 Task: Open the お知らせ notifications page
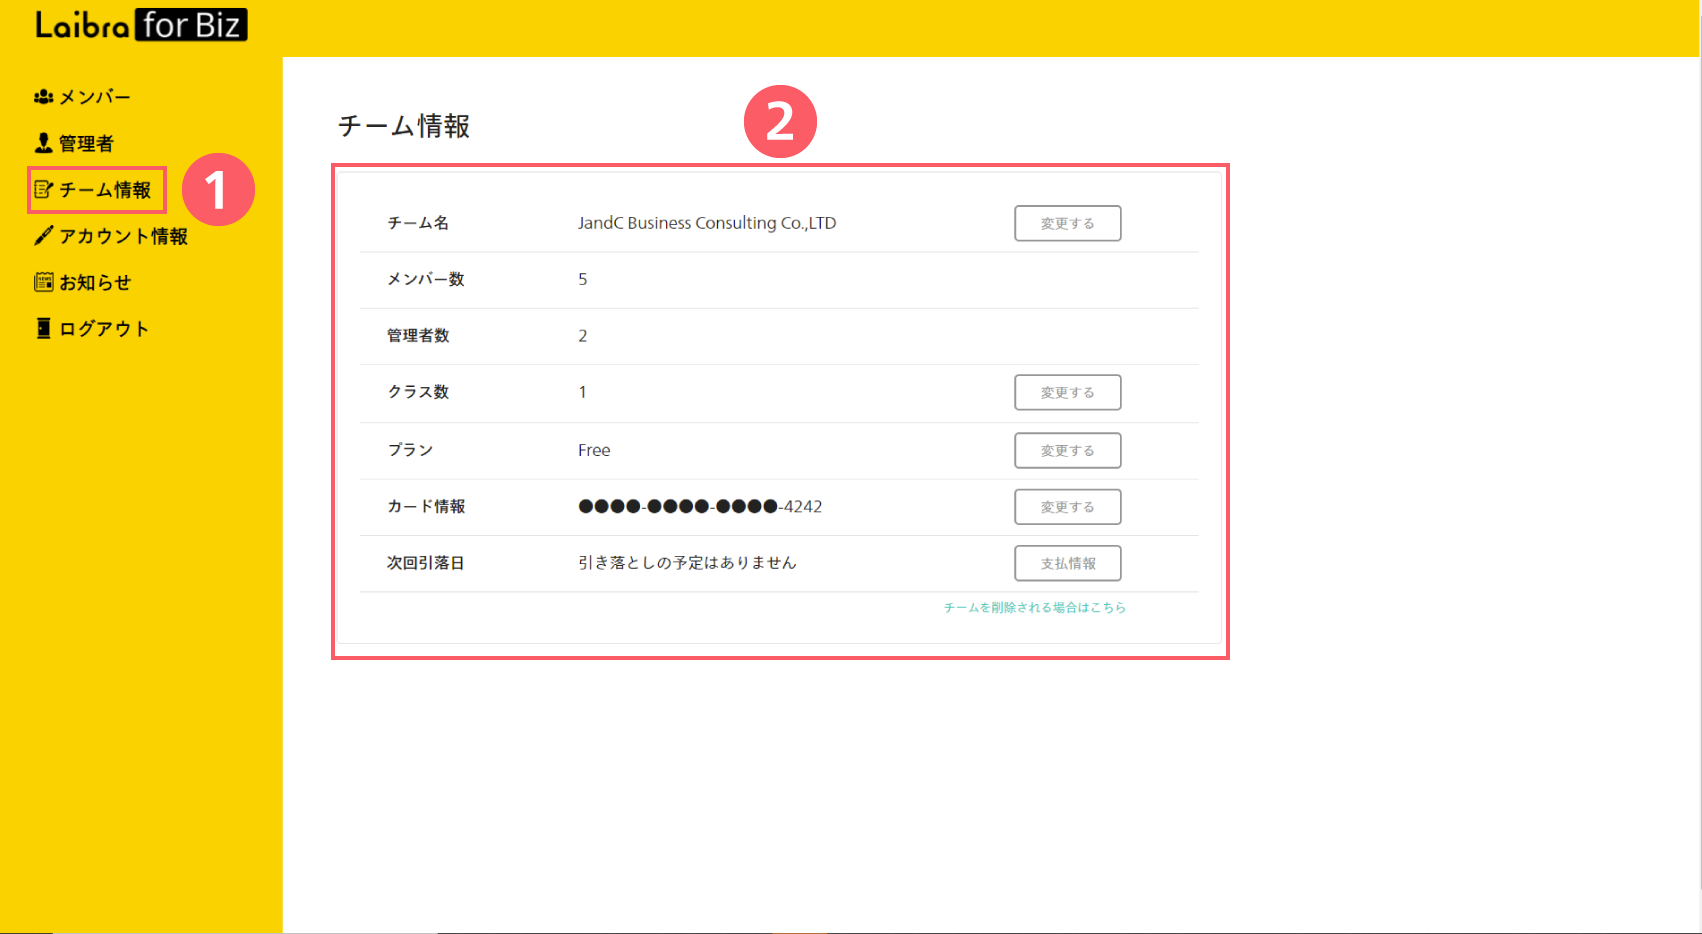pyautogui.click(x=95, y=282)
